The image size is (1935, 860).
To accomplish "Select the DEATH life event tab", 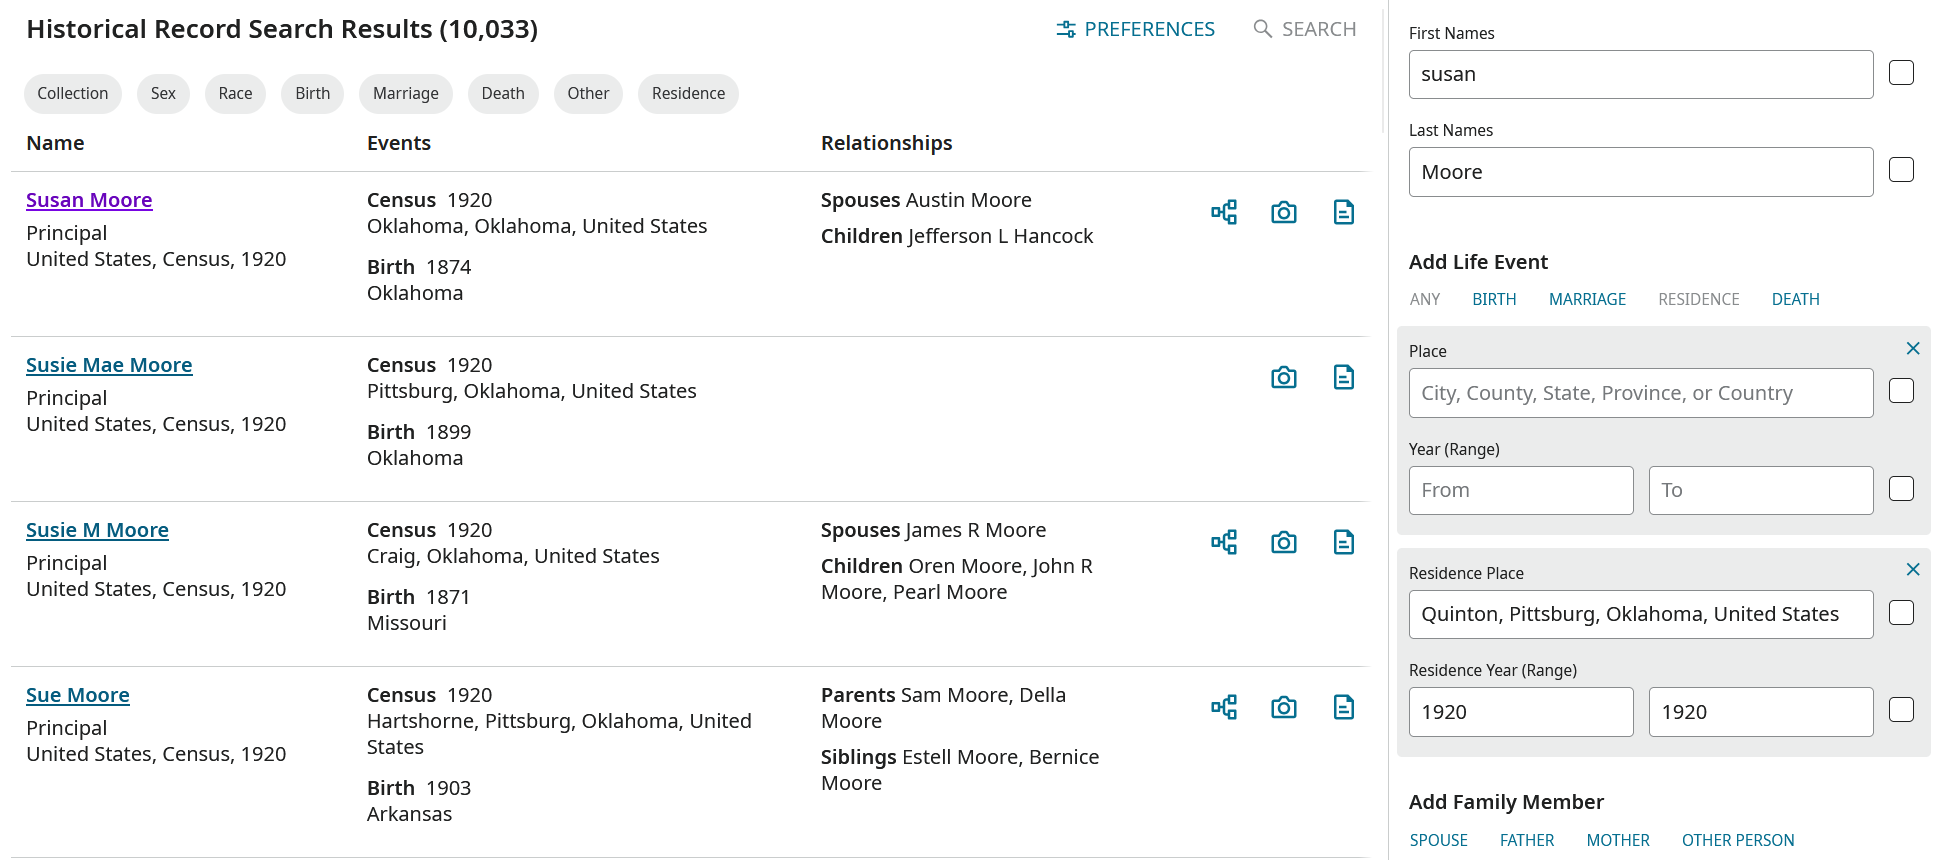I will tap(1795, 299).
